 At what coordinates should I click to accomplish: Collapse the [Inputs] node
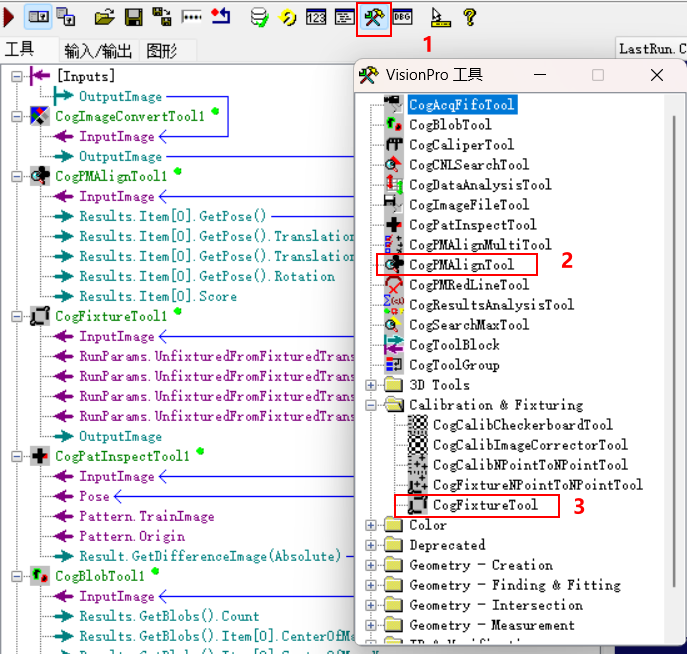pyautogui.click(x=17, y=77)
